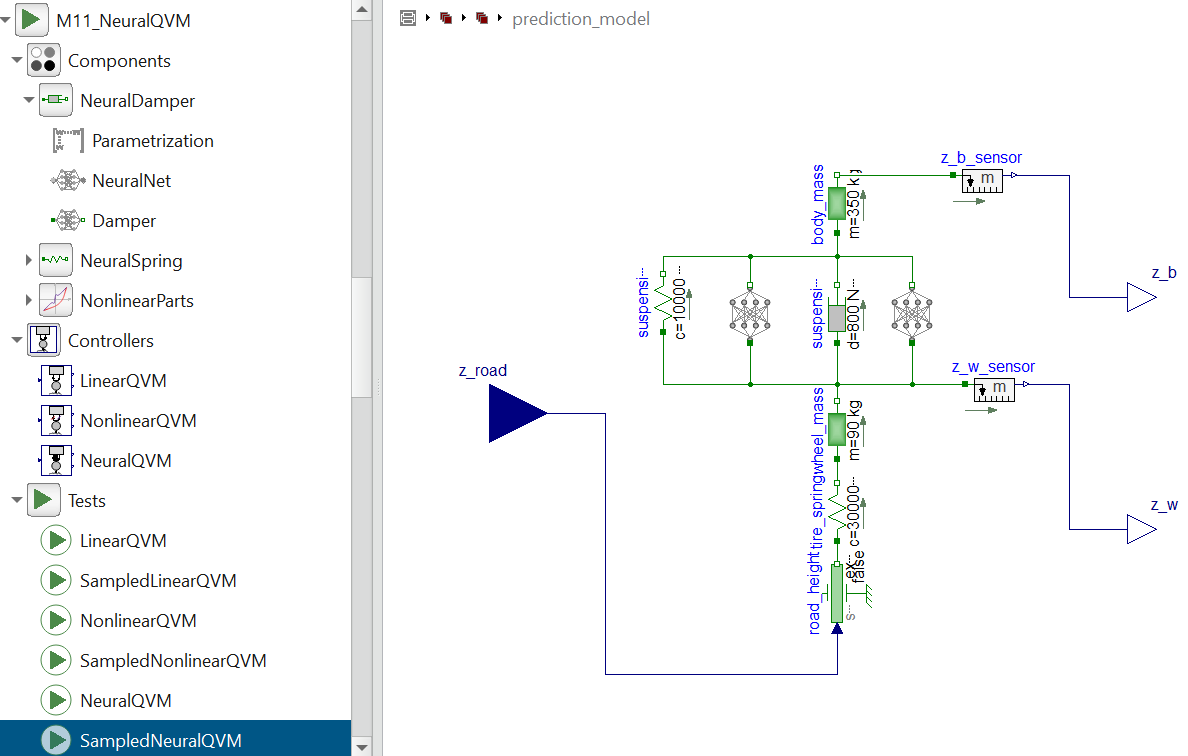
Task: Click the body_mass block in diagram
Action: coord(836,203)
